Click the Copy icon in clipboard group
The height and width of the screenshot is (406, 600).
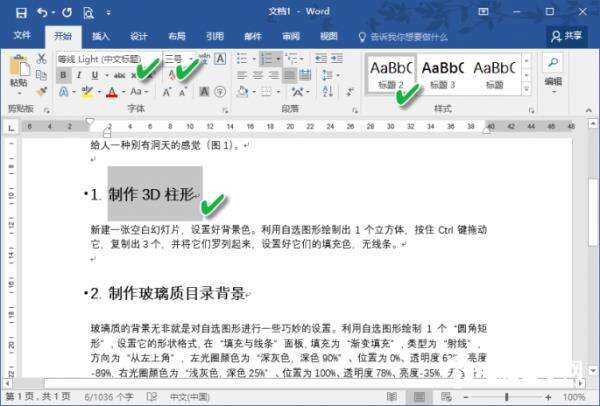(41, 75)
